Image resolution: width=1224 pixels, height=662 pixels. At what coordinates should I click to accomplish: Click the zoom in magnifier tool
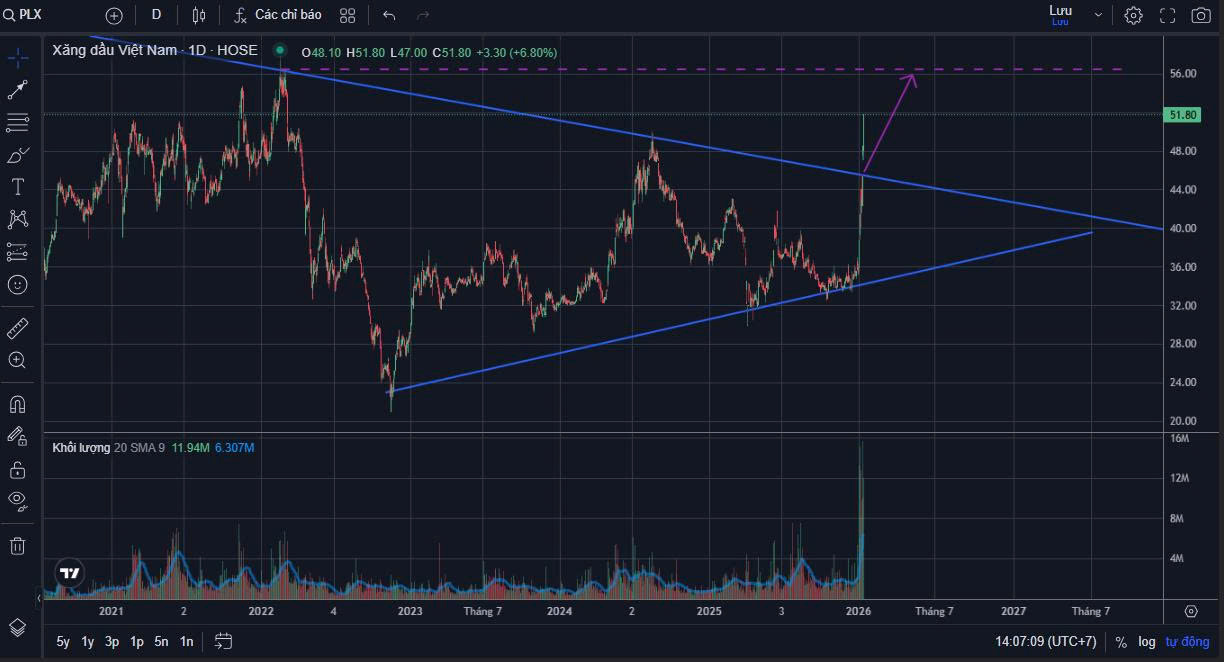click(17, 360)
